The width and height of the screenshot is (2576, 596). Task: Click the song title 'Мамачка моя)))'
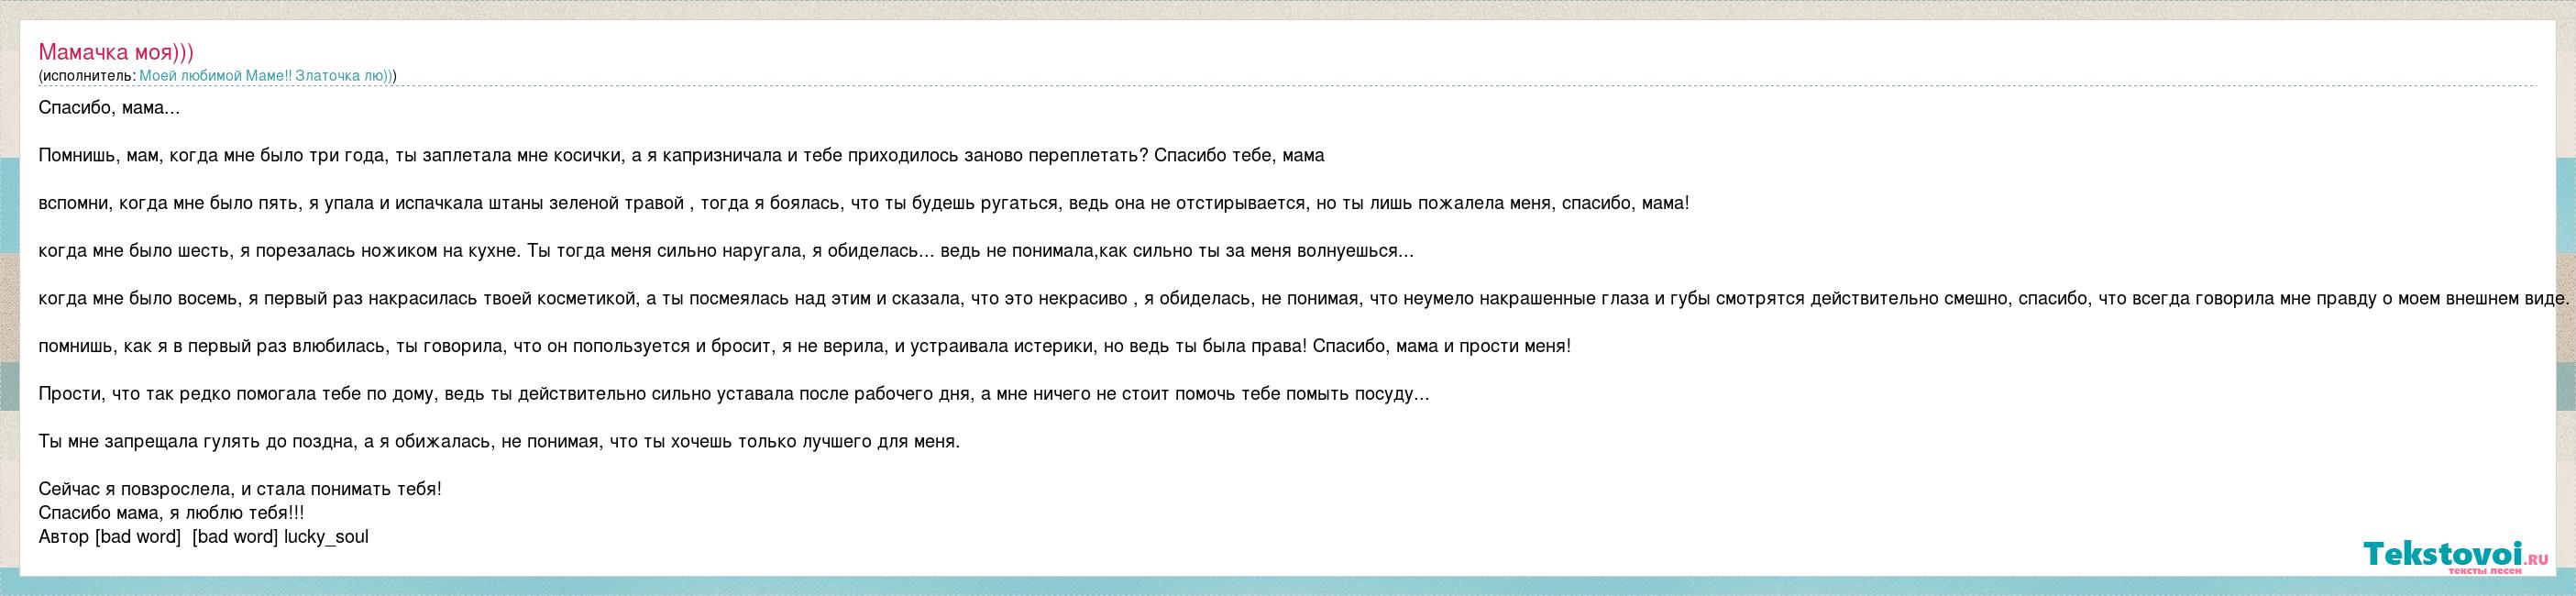point(116,52)
